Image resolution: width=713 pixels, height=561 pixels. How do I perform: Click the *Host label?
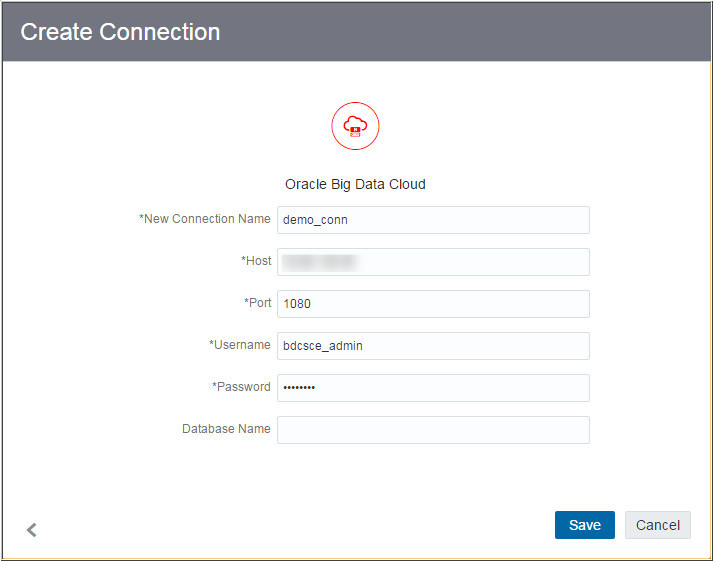(256, 261)
